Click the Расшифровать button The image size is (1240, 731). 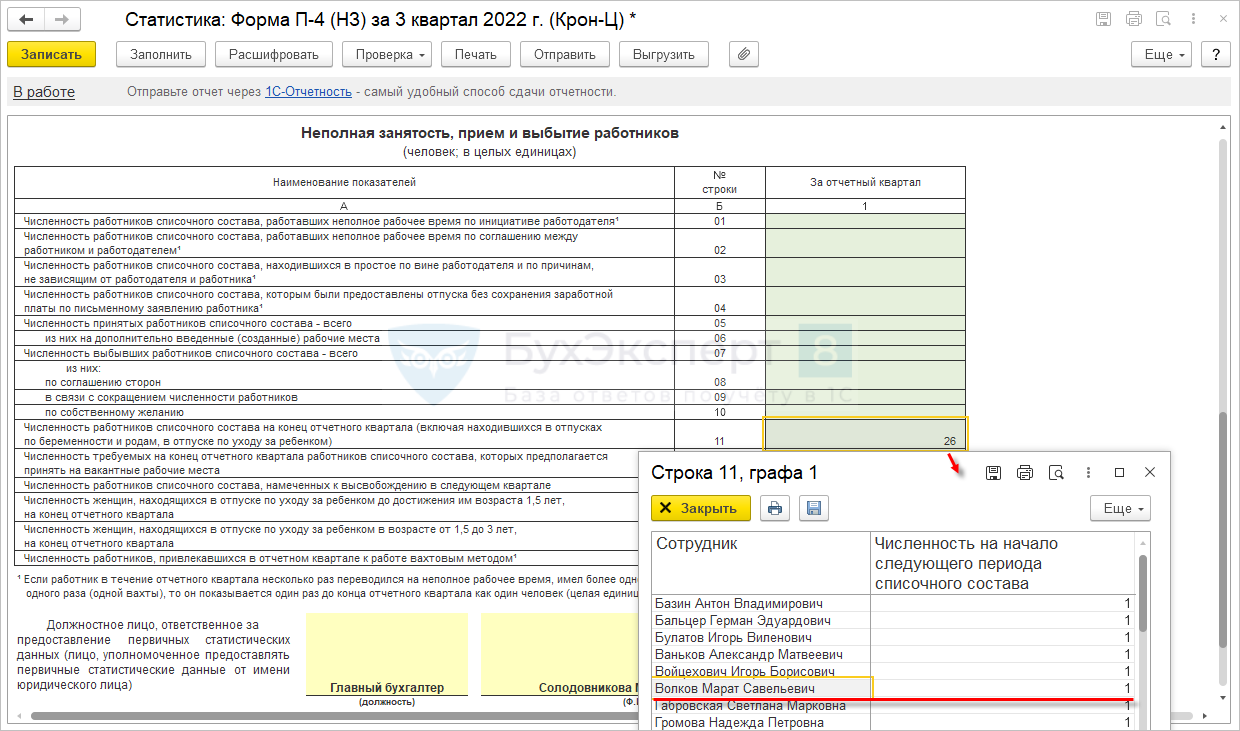click(x=273, y=55)
